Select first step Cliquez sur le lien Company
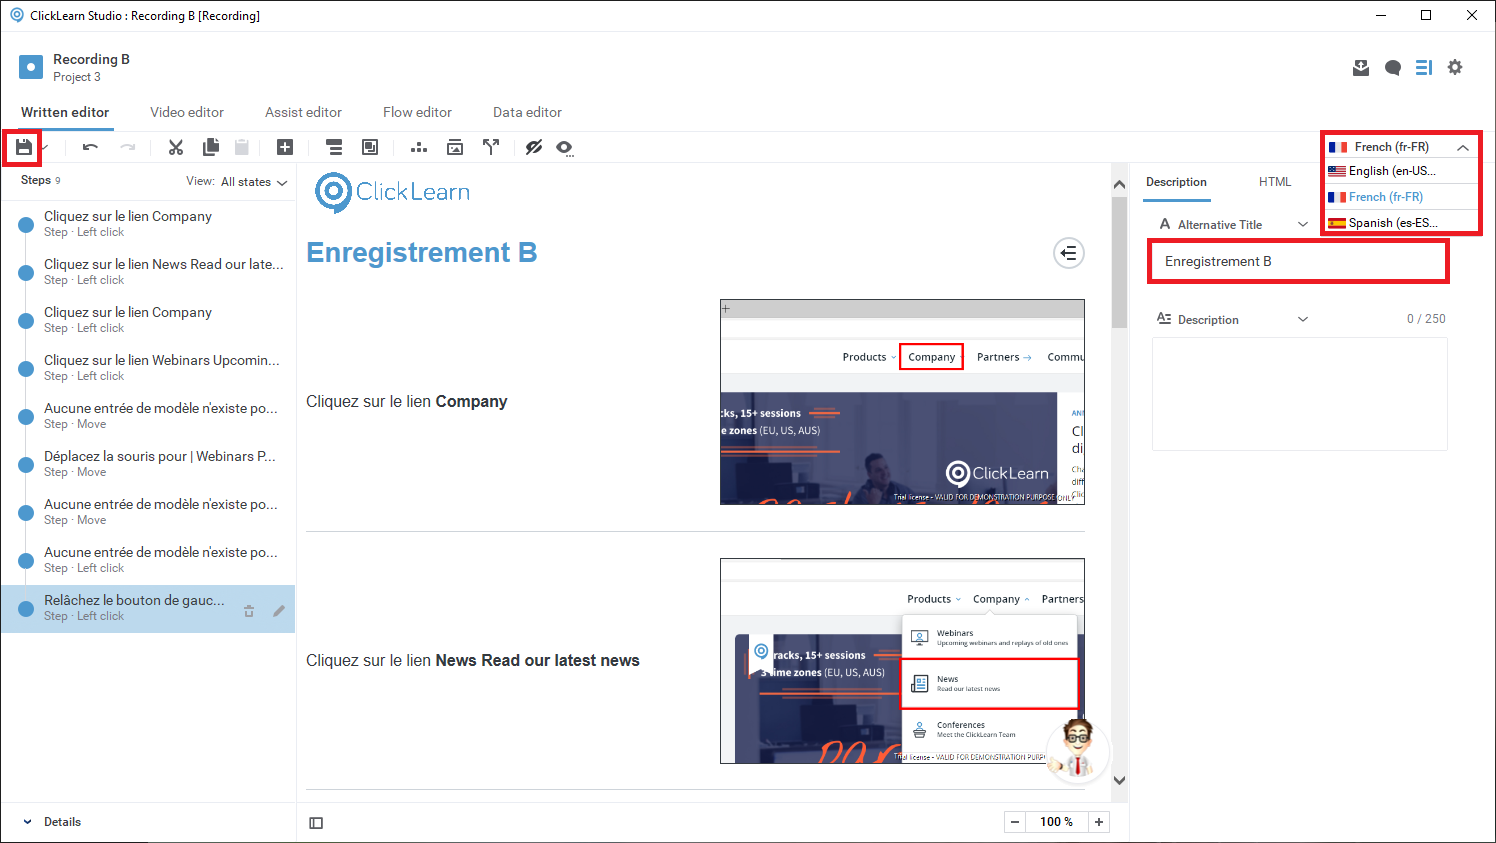Screen dimensions: 1496x843 (148, 224)
